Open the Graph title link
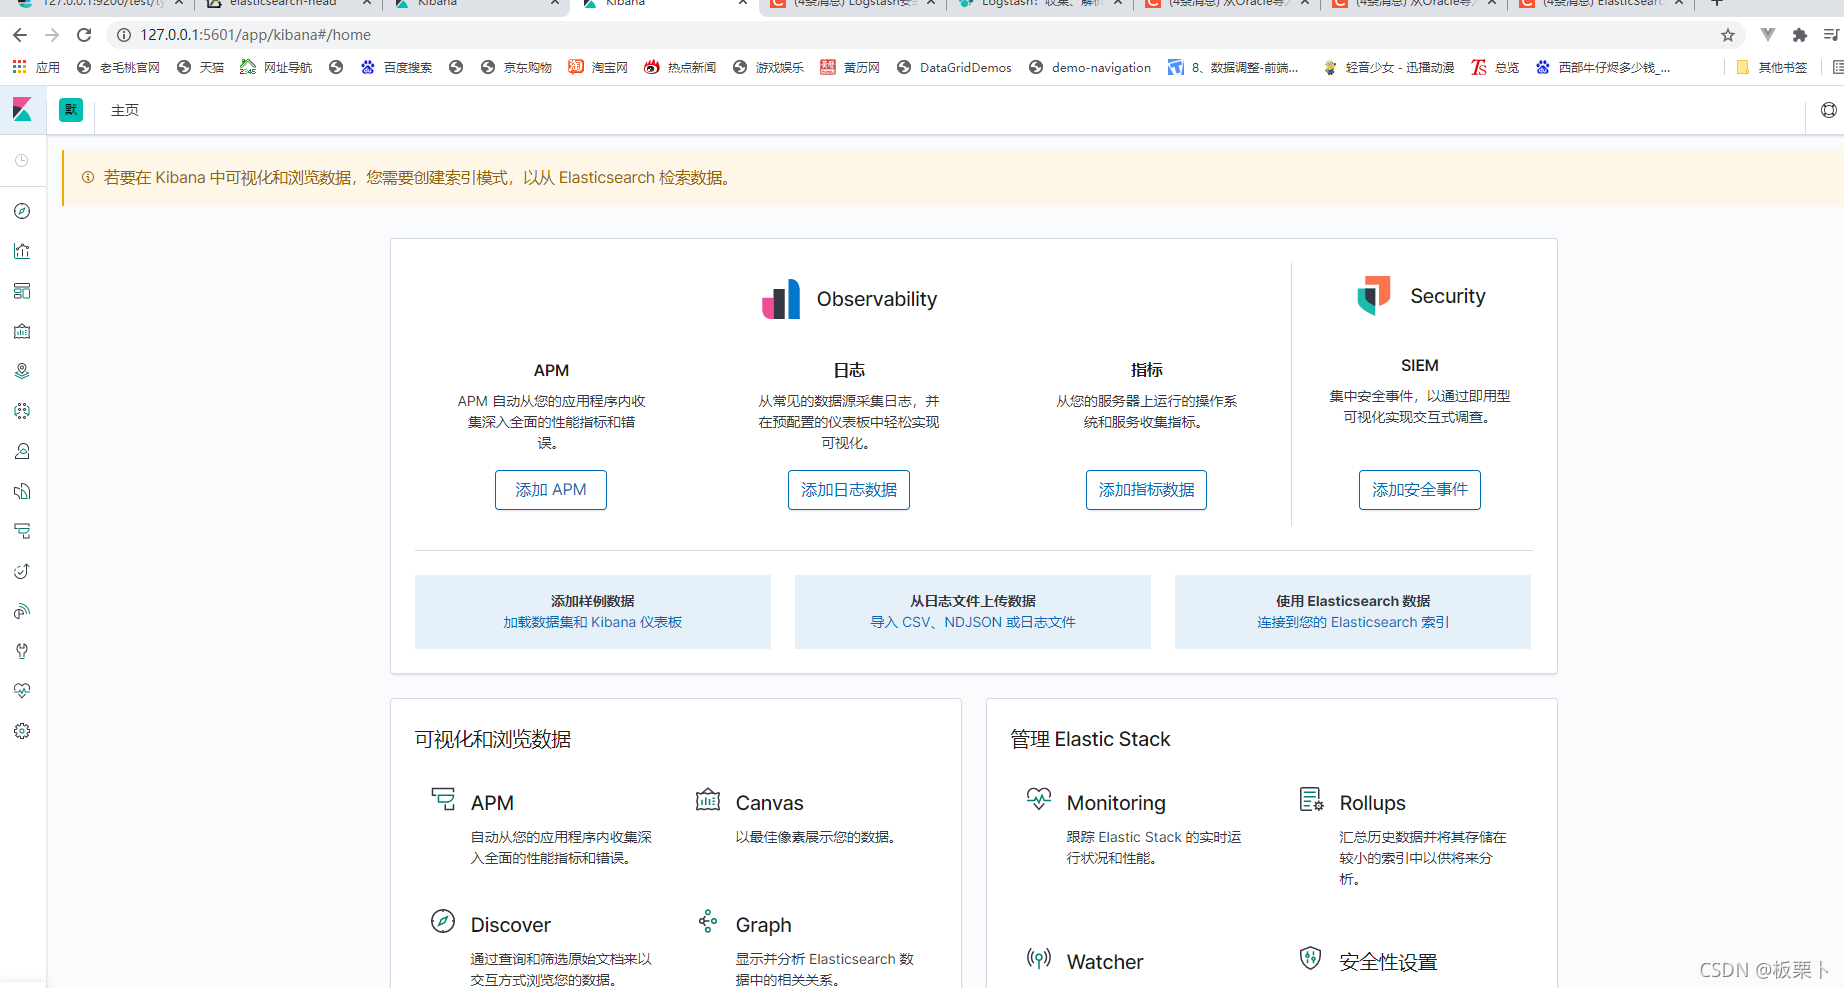 tap(764, 925)
